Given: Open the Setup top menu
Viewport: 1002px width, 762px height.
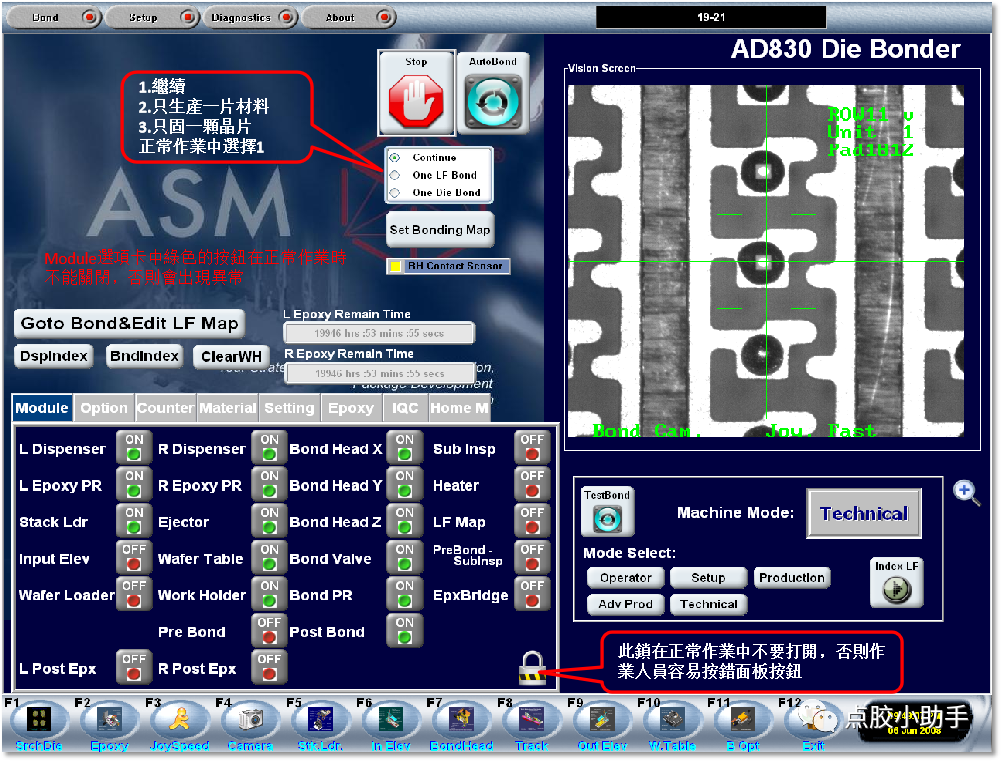Looking at the screenshot, I should pos(152,17).
